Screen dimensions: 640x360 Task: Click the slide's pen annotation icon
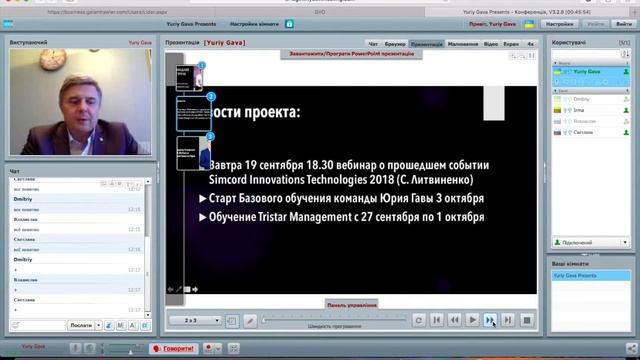click(178, 289)
